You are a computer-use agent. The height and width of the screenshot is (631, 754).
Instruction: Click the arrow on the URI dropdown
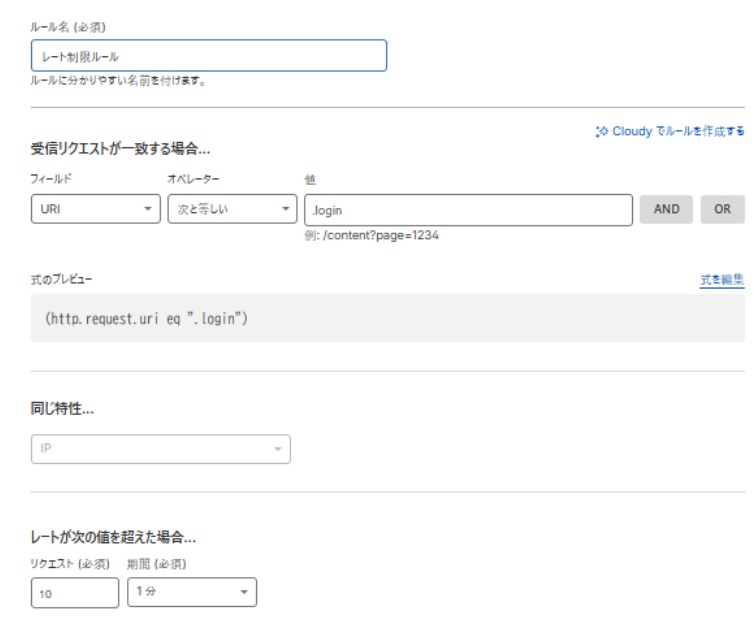[x=148, y=209]
